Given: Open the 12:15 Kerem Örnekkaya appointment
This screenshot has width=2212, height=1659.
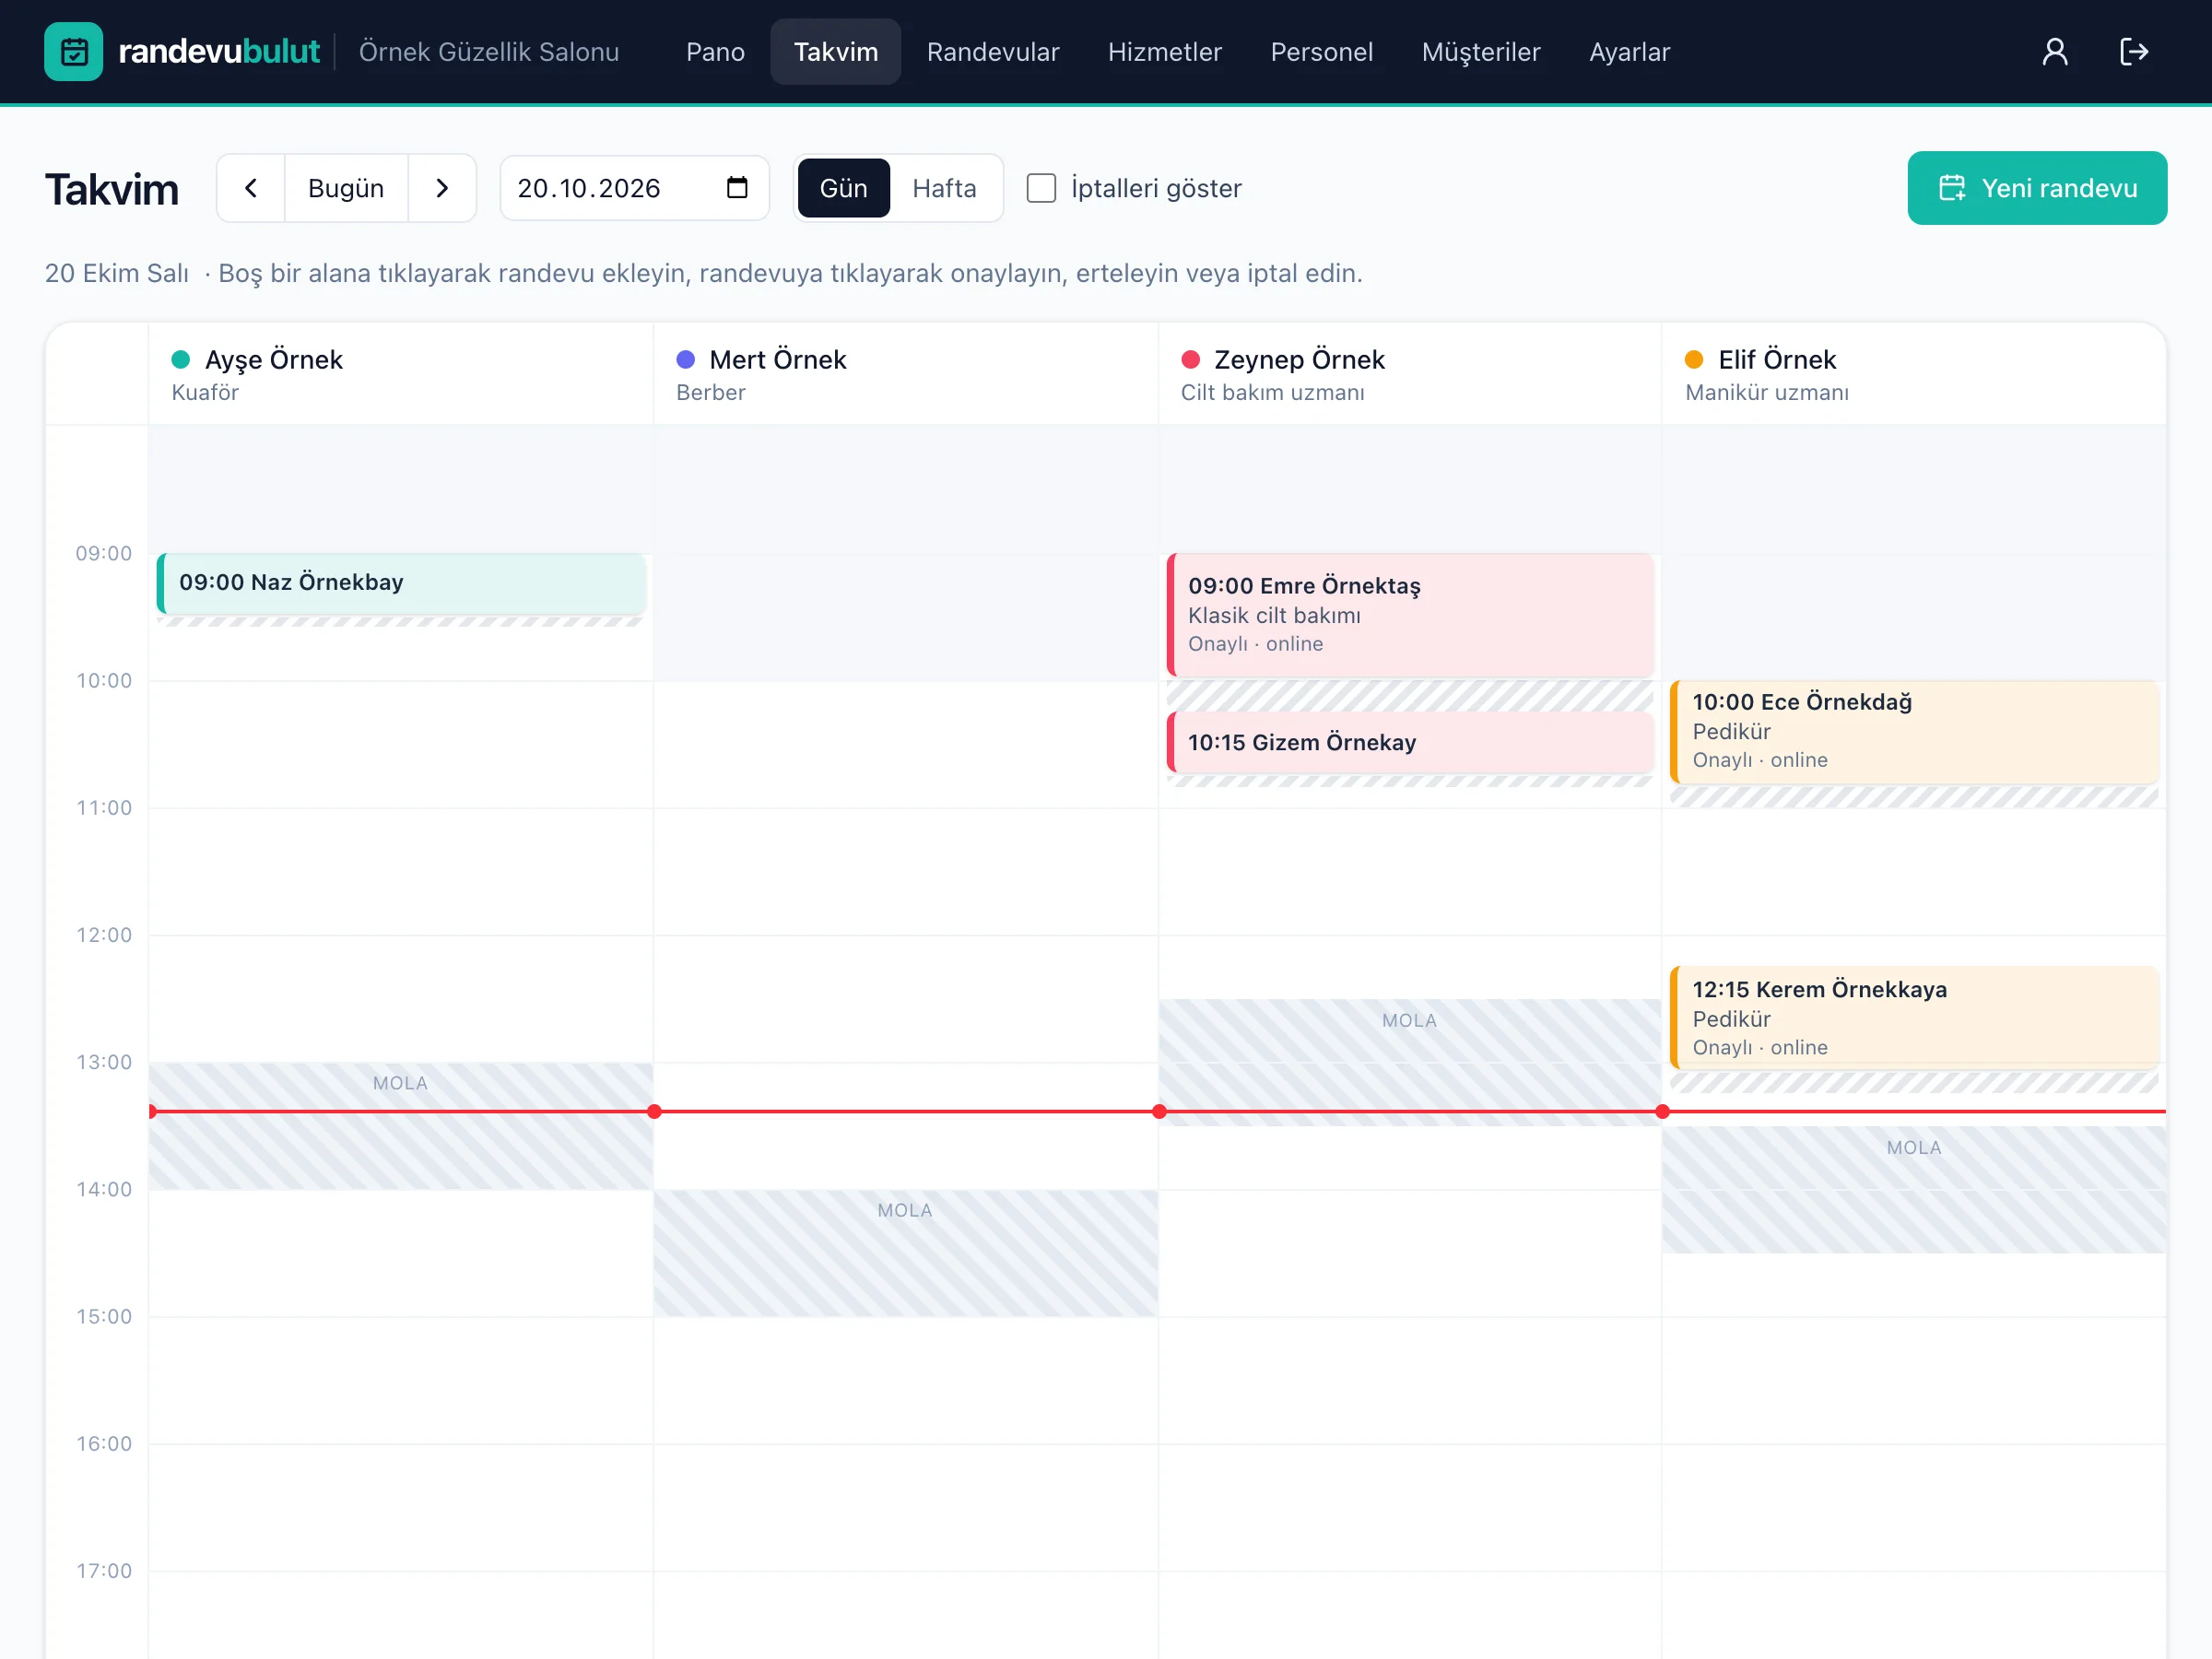Looking at the screenshot, I should tap(1914, 1018).
